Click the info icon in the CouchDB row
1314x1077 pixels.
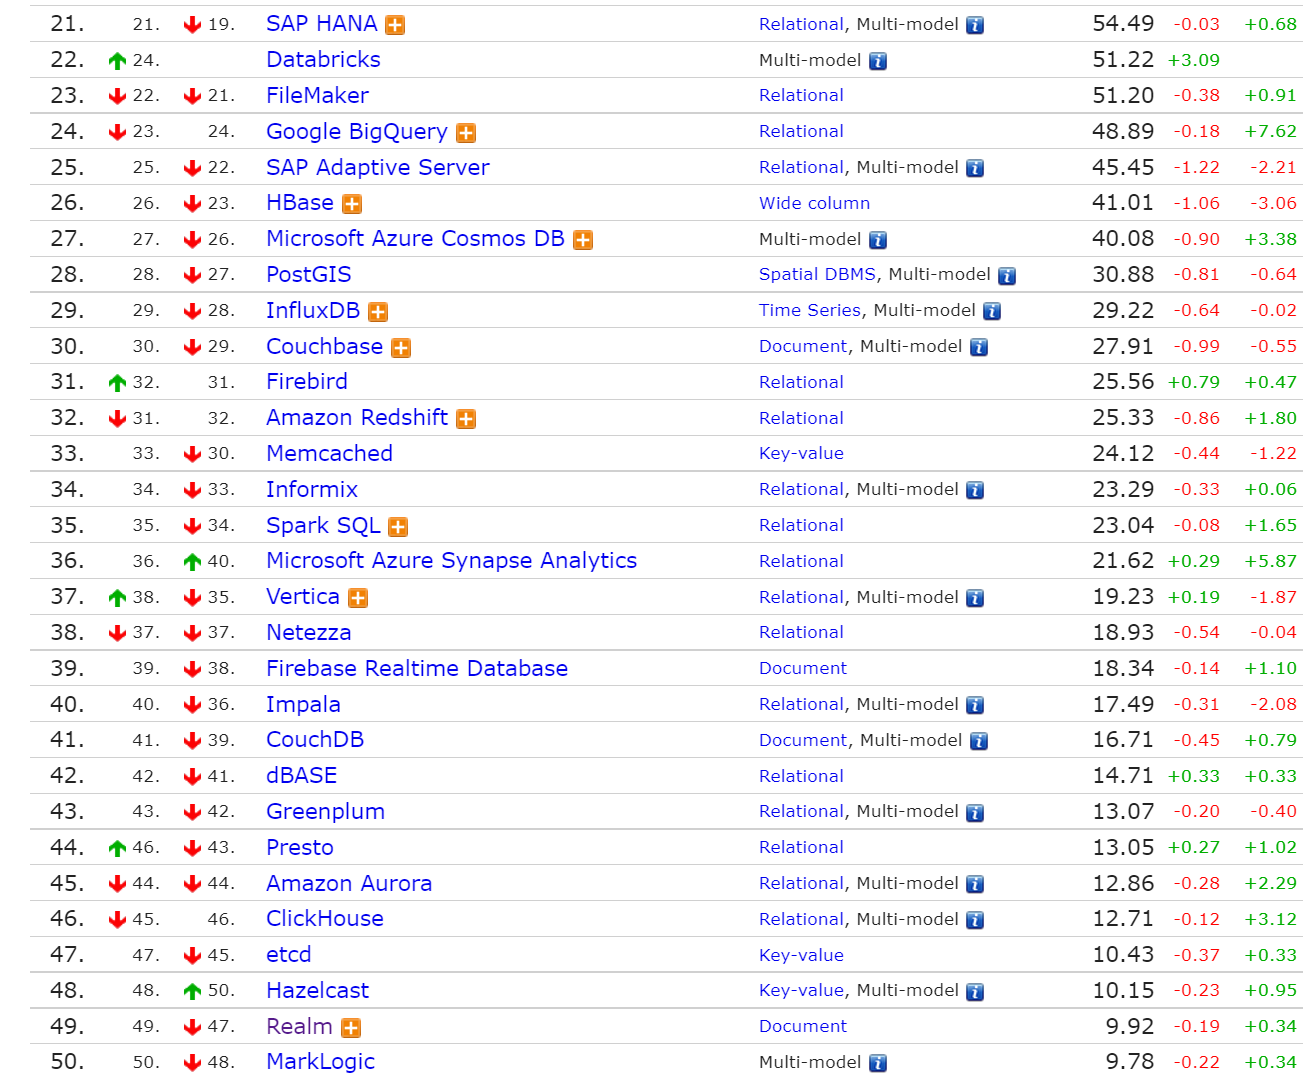click(979, 741)
